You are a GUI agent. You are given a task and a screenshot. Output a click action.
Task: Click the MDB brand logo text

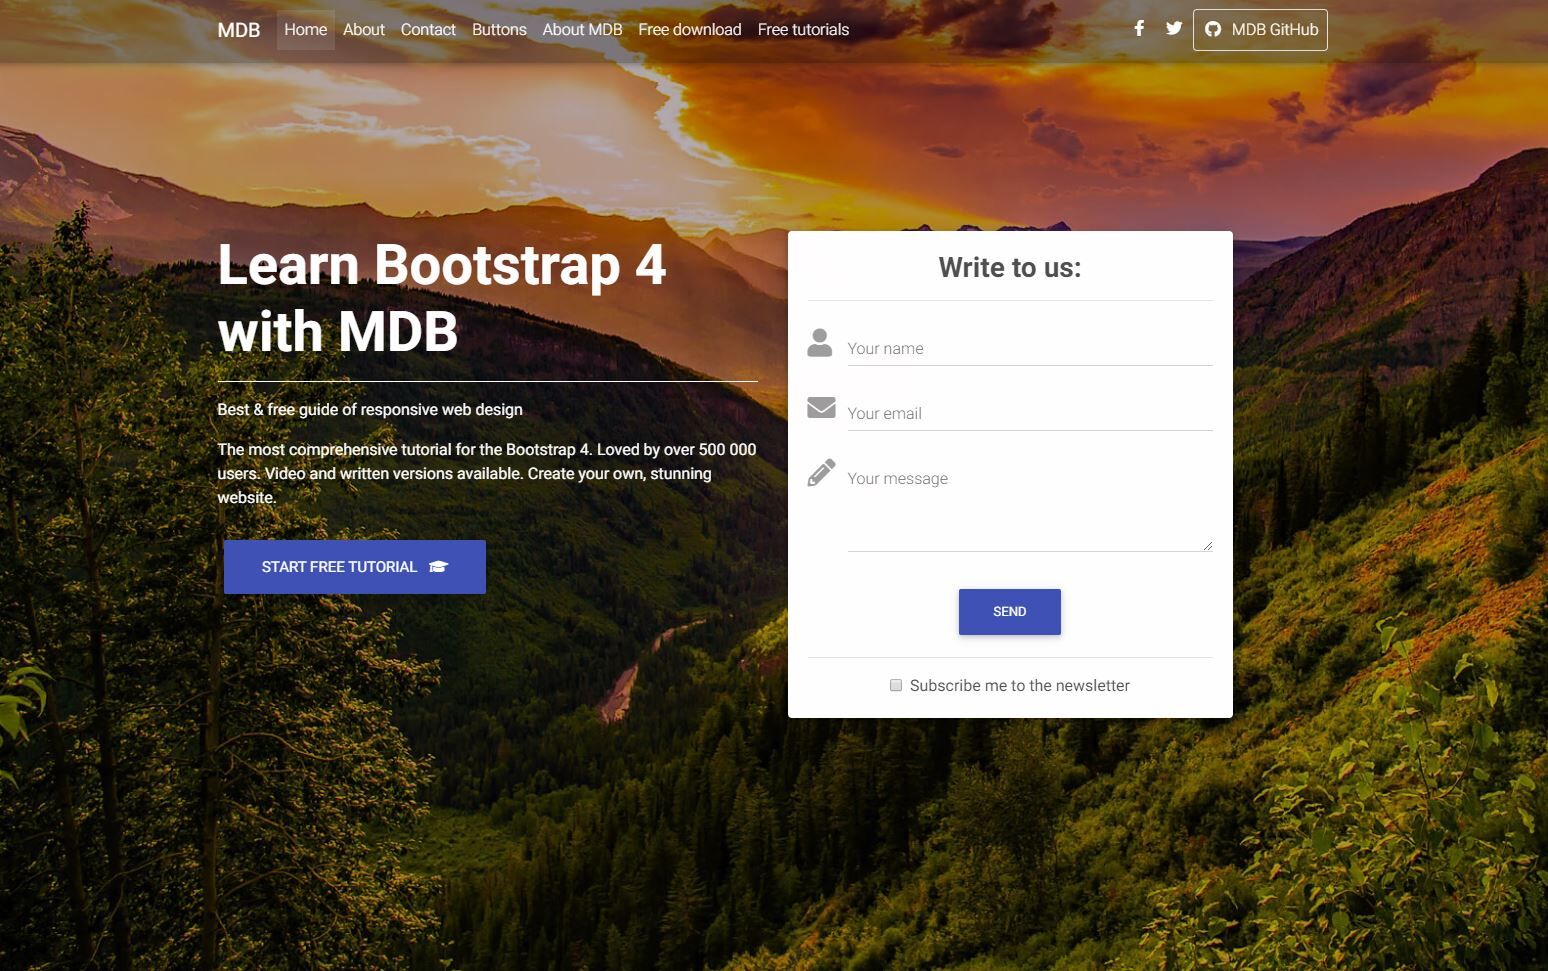pos(239,30)
